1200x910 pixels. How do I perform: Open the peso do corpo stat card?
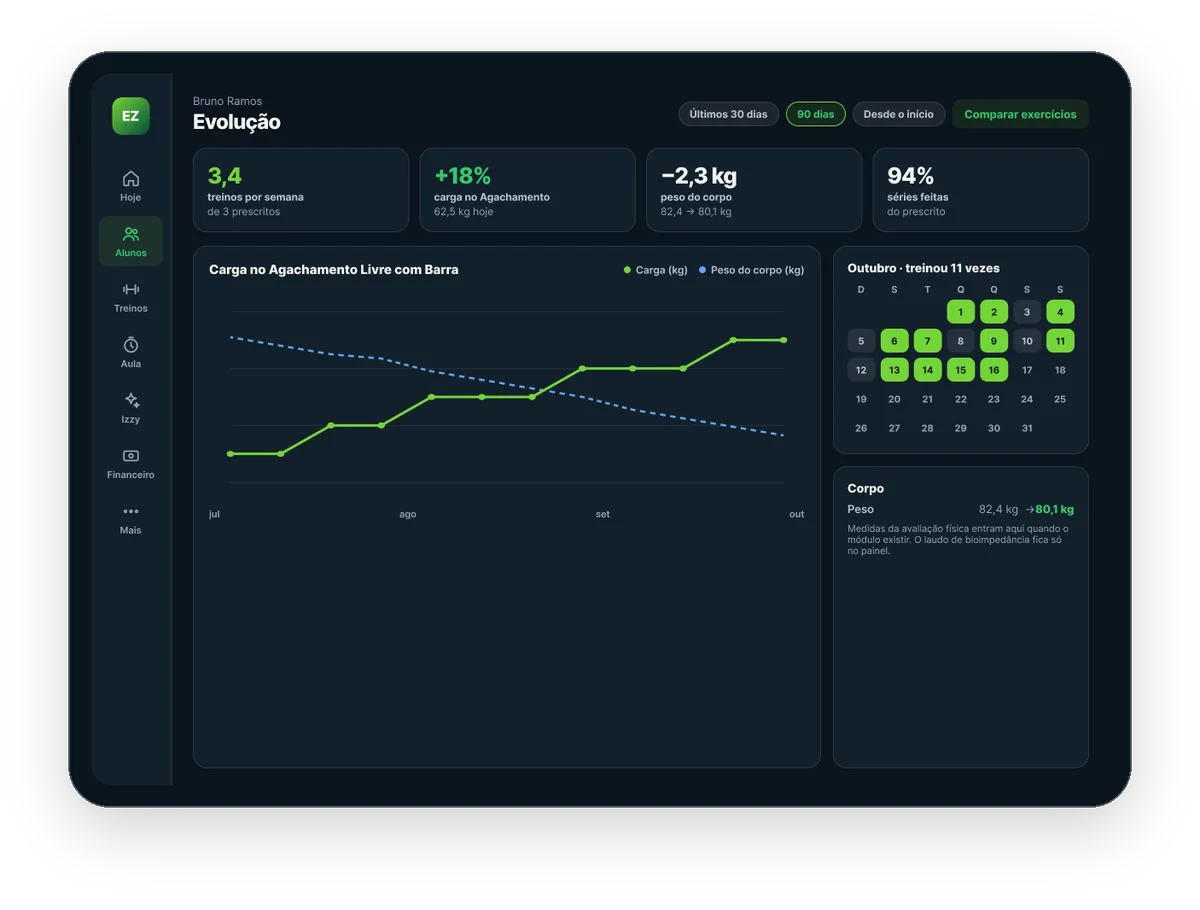click(754, 190)
